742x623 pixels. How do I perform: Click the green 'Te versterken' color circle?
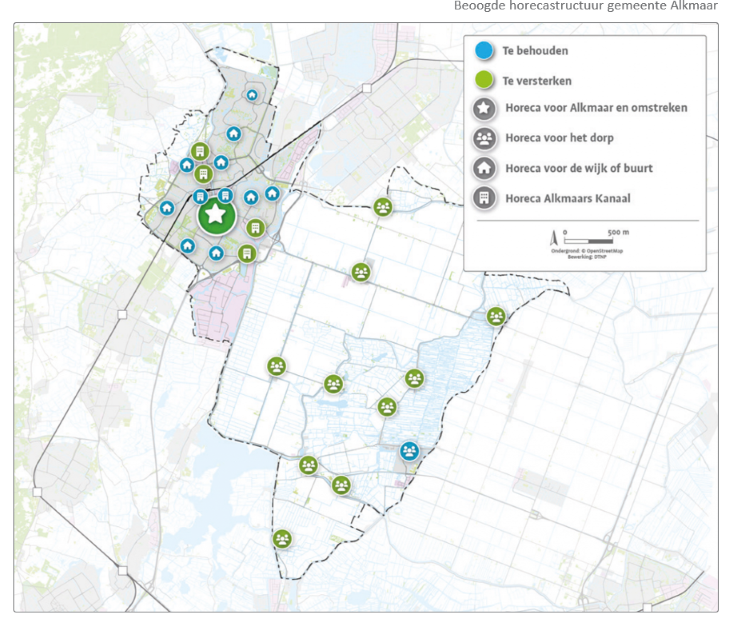pos(484,78)
